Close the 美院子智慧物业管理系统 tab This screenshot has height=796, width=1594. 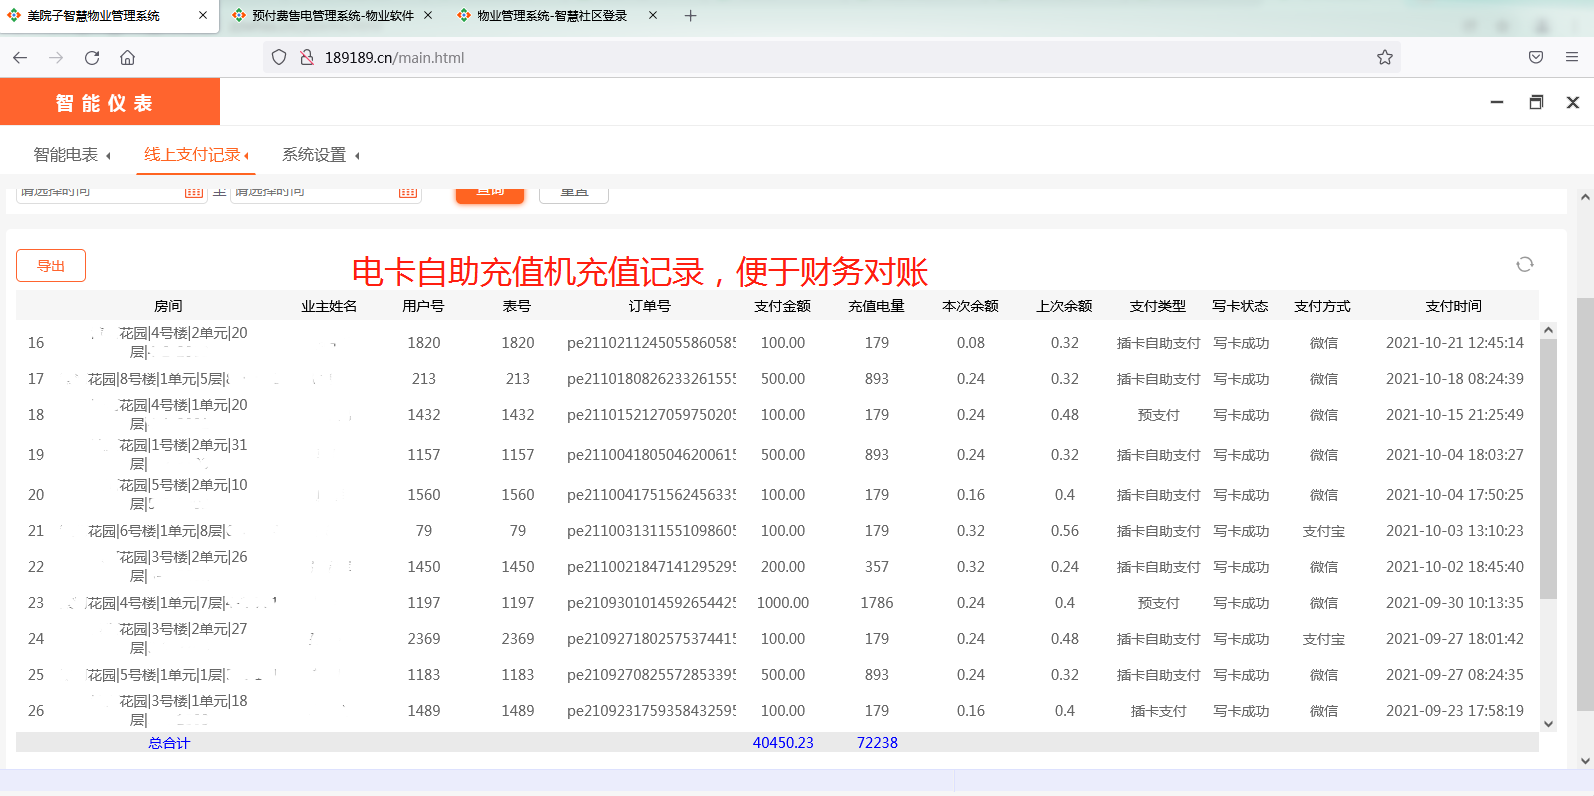click(203, 16)
